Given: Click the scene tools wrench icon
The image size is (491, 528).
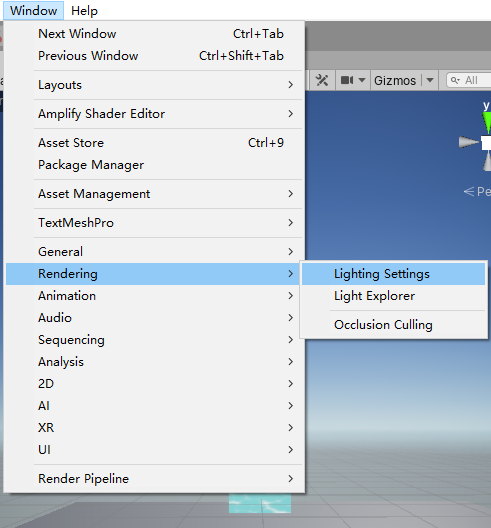Looking at the screenshot, I should pyautogui.click(x=322, y=80).
